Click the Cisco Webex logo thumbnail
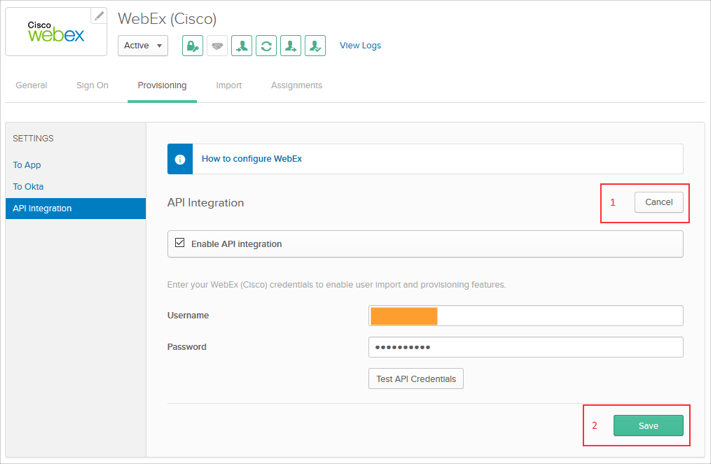The width and height of the screenshot is (711, 464). (x=55, y=32)
